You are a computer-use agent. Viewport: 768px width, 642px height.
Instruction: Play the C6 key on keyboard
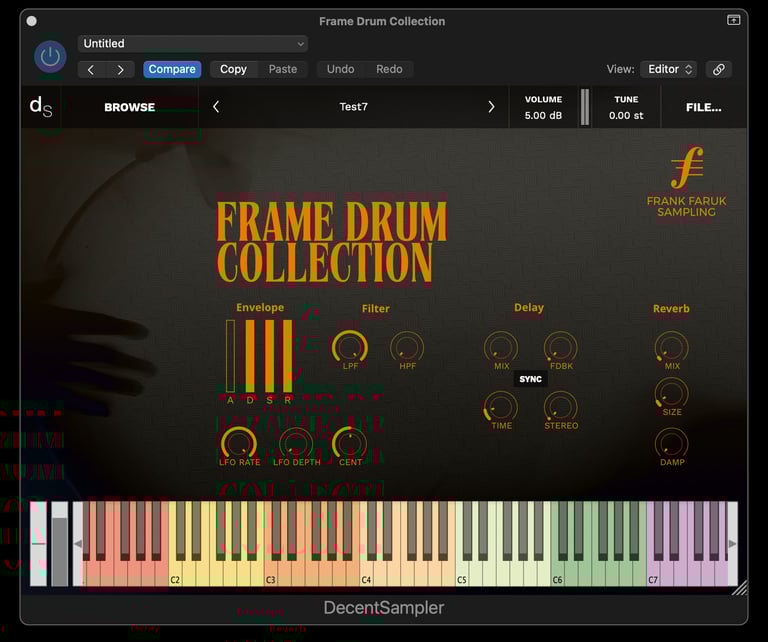[557, 573]
